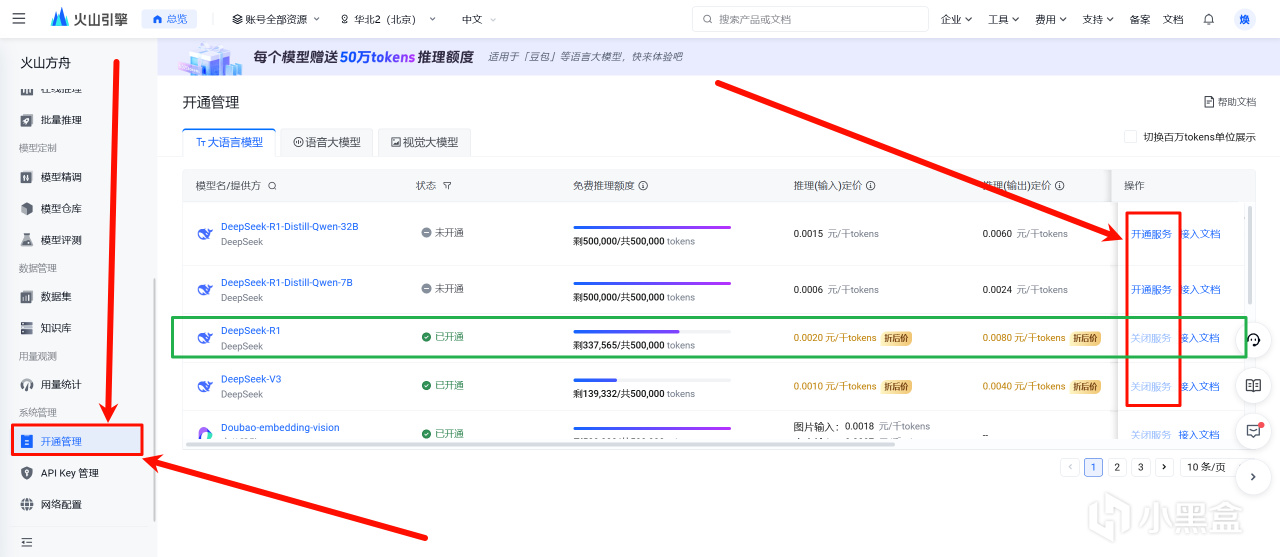Click 开通服务 for DeepSeek-R1-Distill-Qwen-32B
The height and width of the screenshot is (557, 1280).
[1151, 234]
